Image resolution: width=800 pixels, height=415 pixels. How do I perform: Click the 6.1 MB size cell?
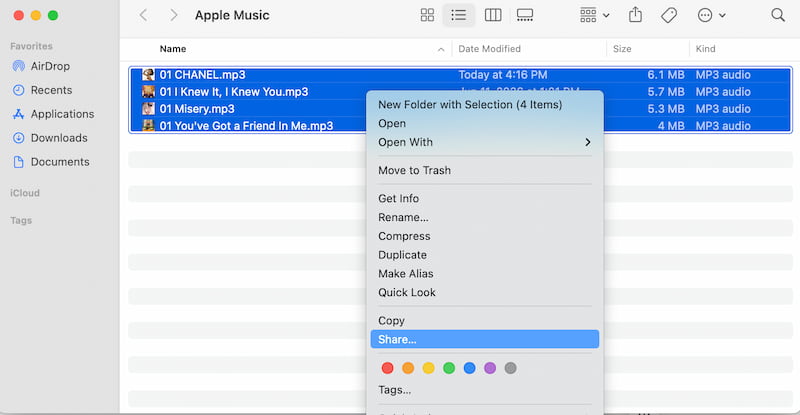(x=666, y=75)
